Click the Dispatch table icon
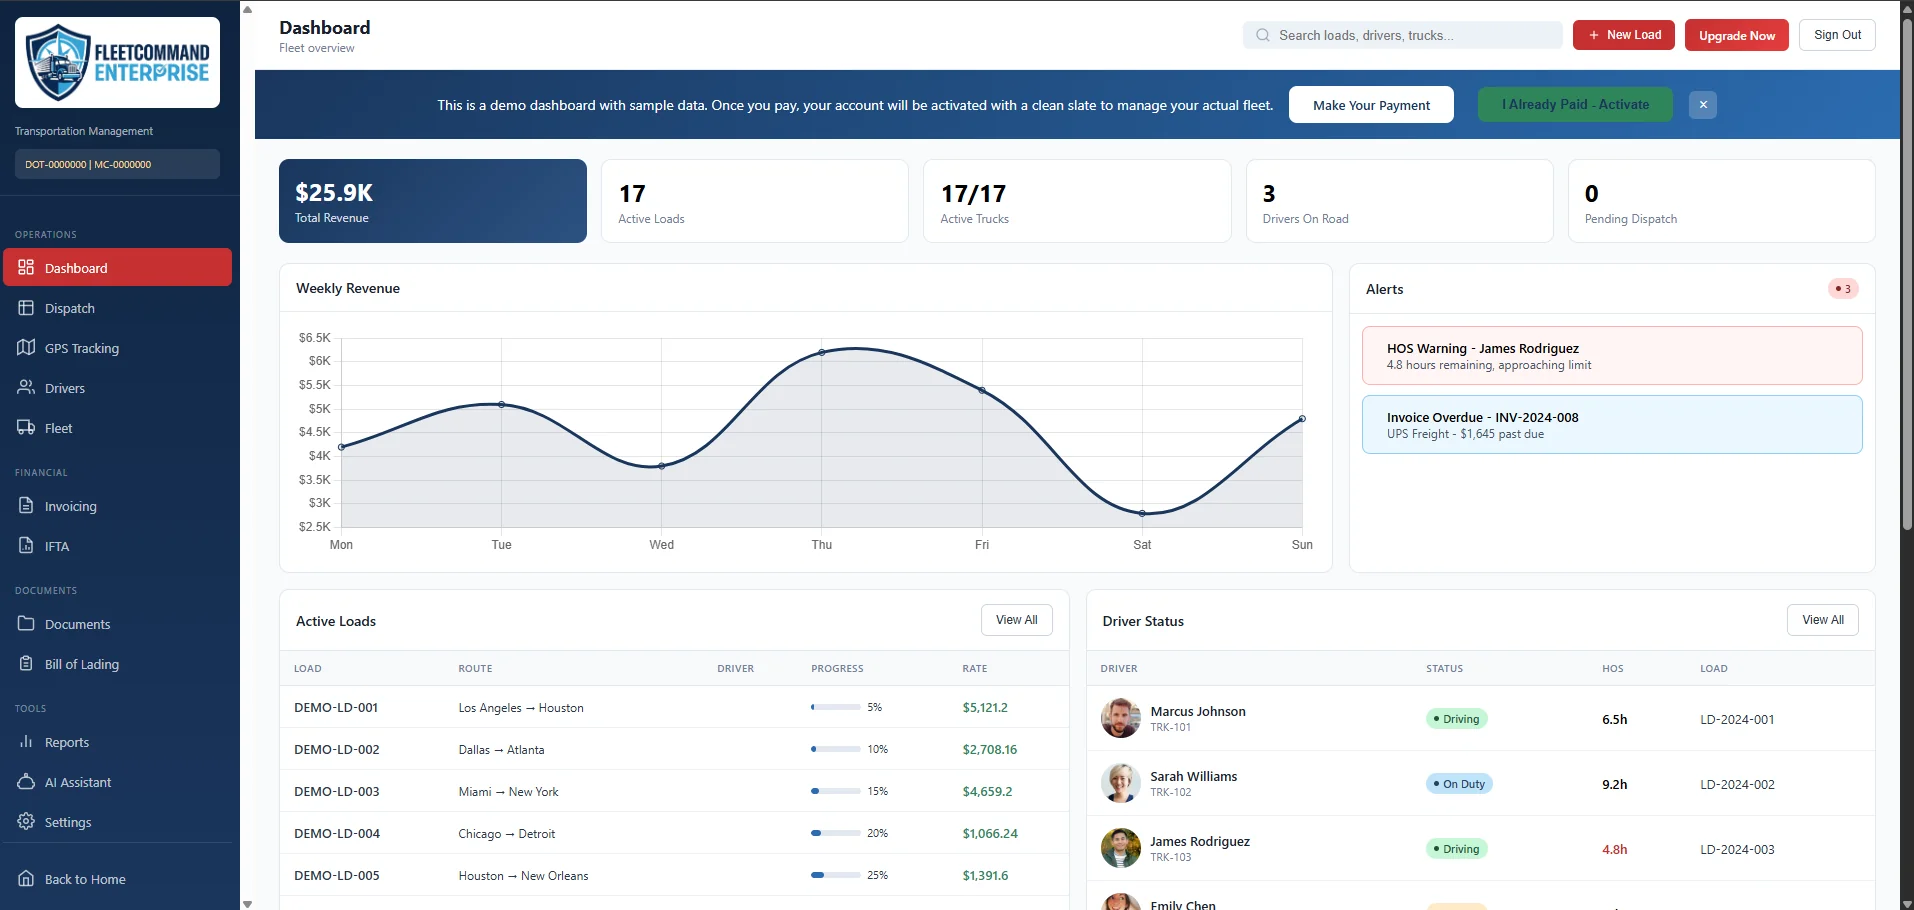 tap(26, 307)
